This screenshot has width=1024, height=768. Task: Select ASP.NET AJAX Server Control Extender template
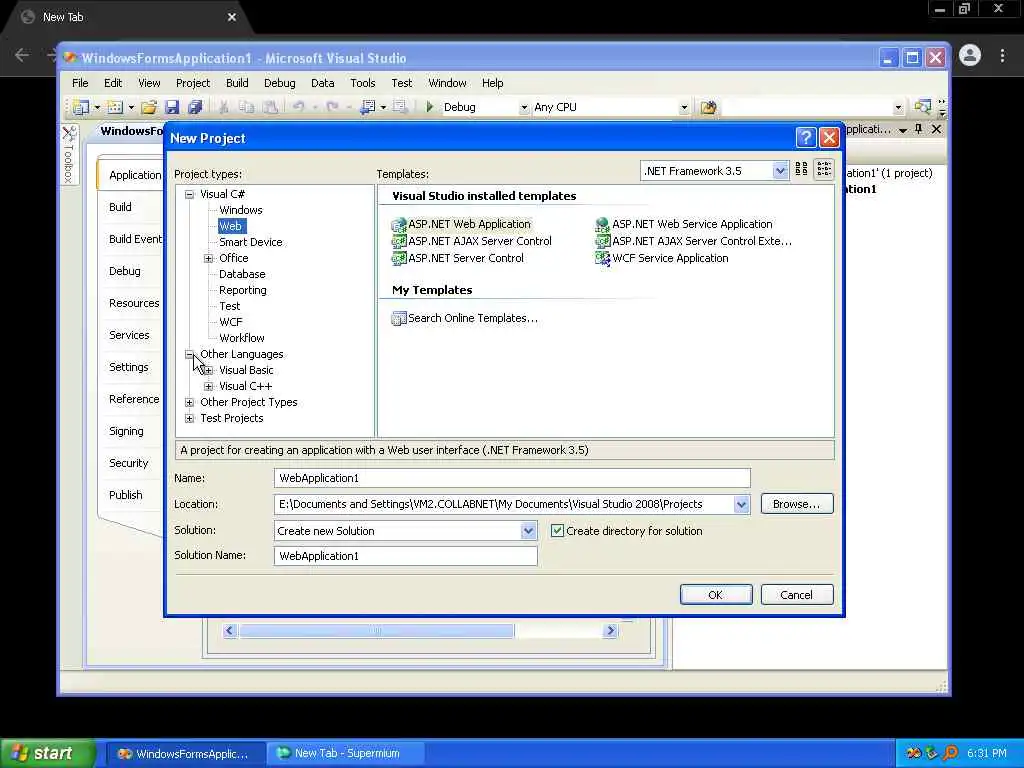(693, 241)
